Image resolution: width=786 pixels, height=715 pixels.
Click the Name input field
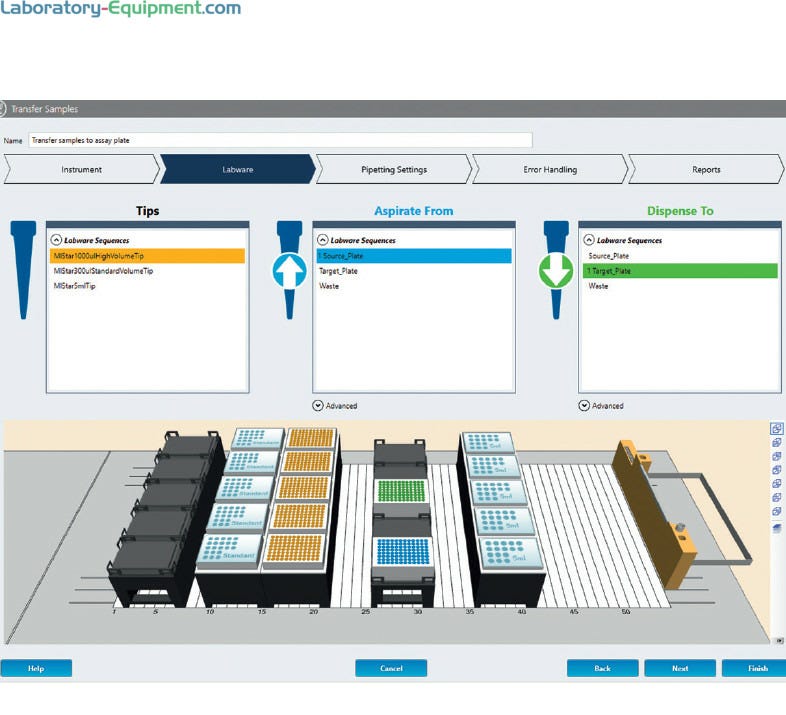(280, 141)
